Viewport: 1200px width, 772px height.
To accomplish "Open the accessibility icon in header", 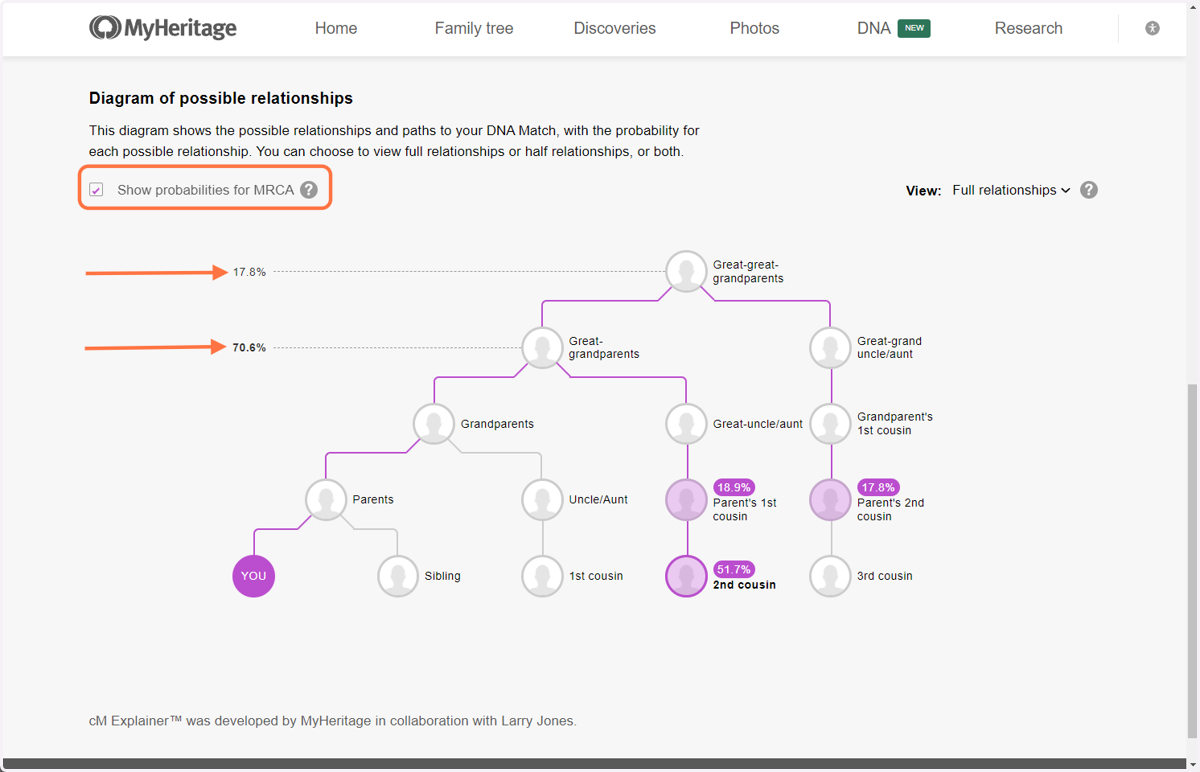I will [1152, 28].
